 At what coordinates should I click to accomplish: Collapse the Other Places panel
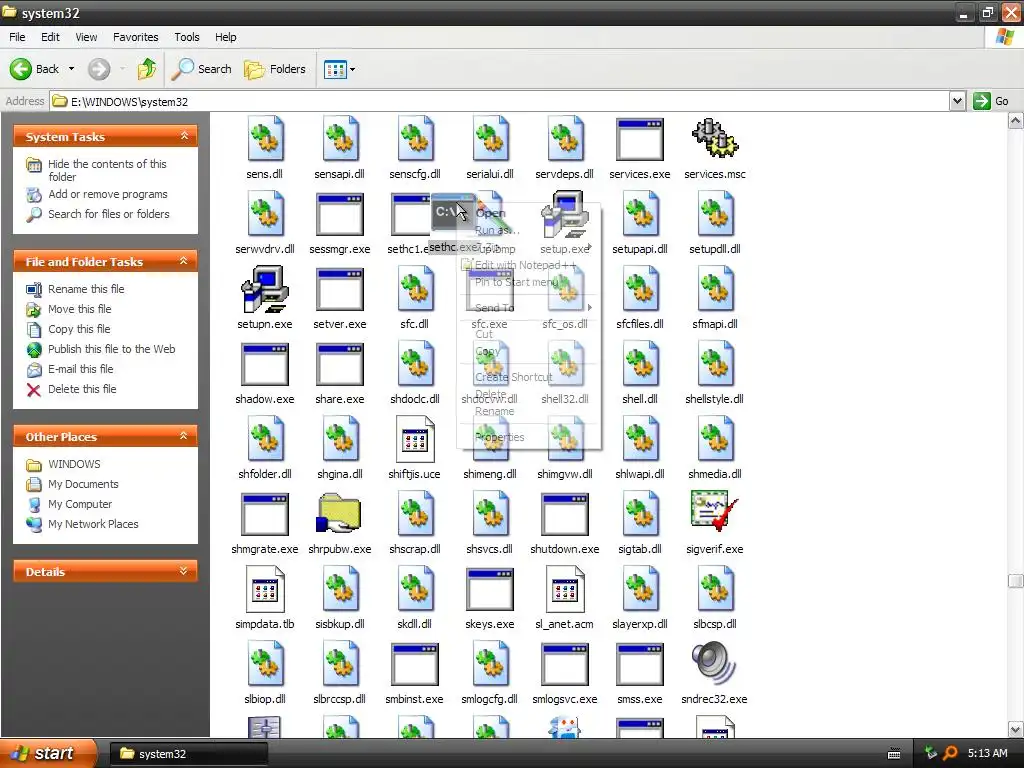click(184, 436)
